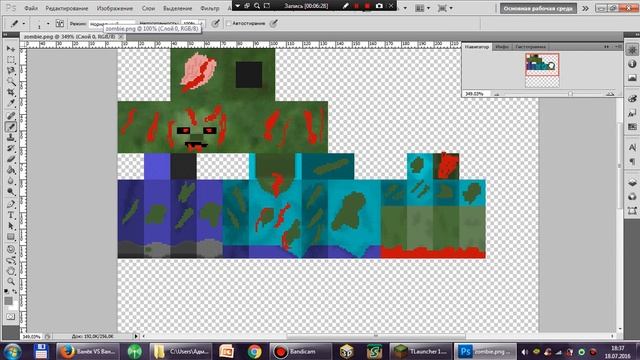The width and height of the screenshot is (640, 360).
Task: Open the Arrange Documents dropdown
Action: click(422, 8)
